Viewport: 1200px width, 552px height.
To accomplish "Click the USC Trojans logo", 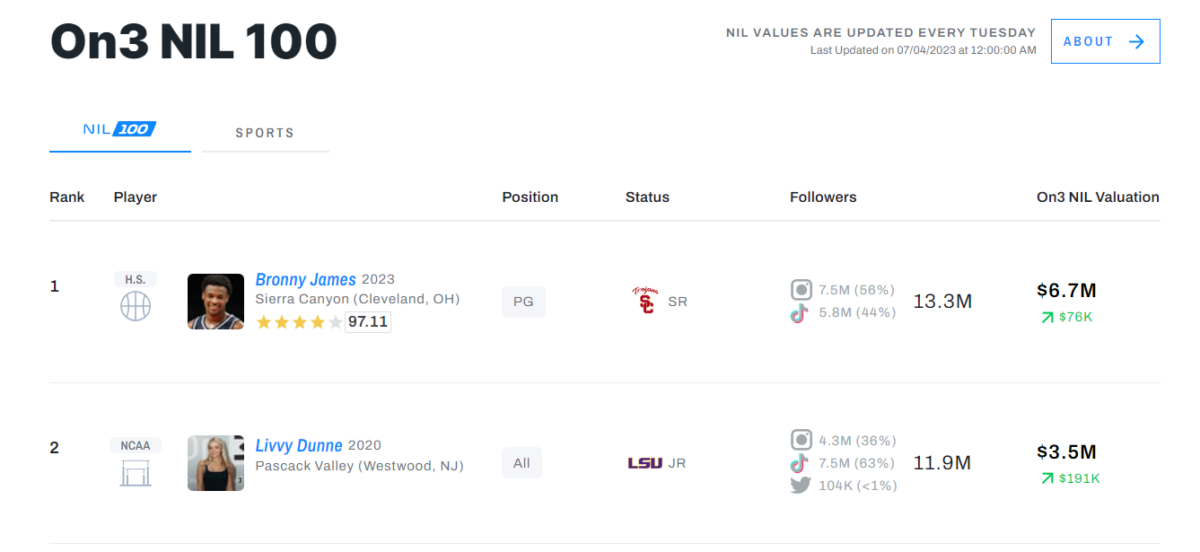I will click(645, 301).
